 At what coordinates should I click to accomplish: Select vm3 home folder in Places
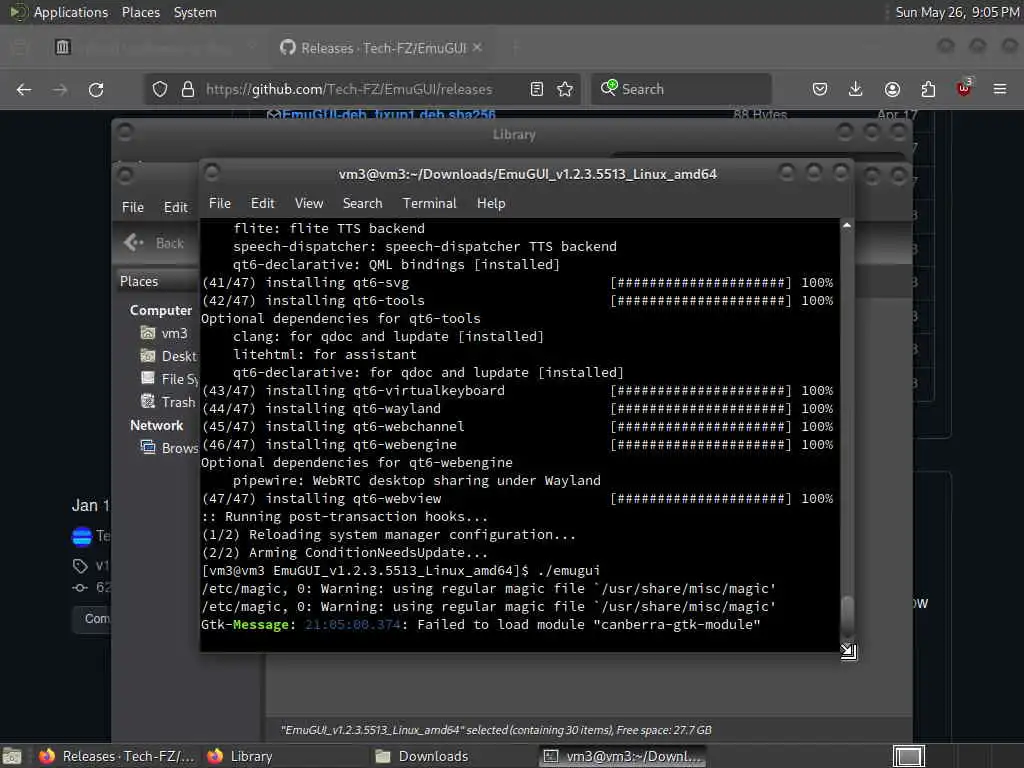[165, 334]
